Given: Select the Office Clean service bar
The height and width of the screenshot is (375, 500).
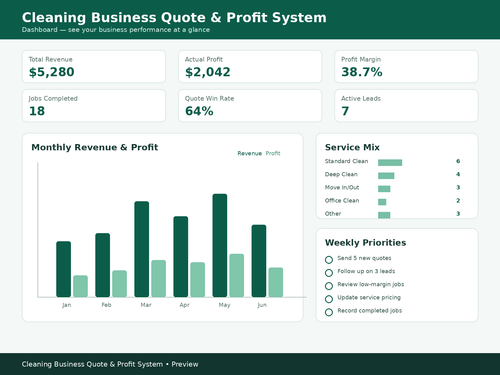Looking at the screenshot, I should point(382,202).
